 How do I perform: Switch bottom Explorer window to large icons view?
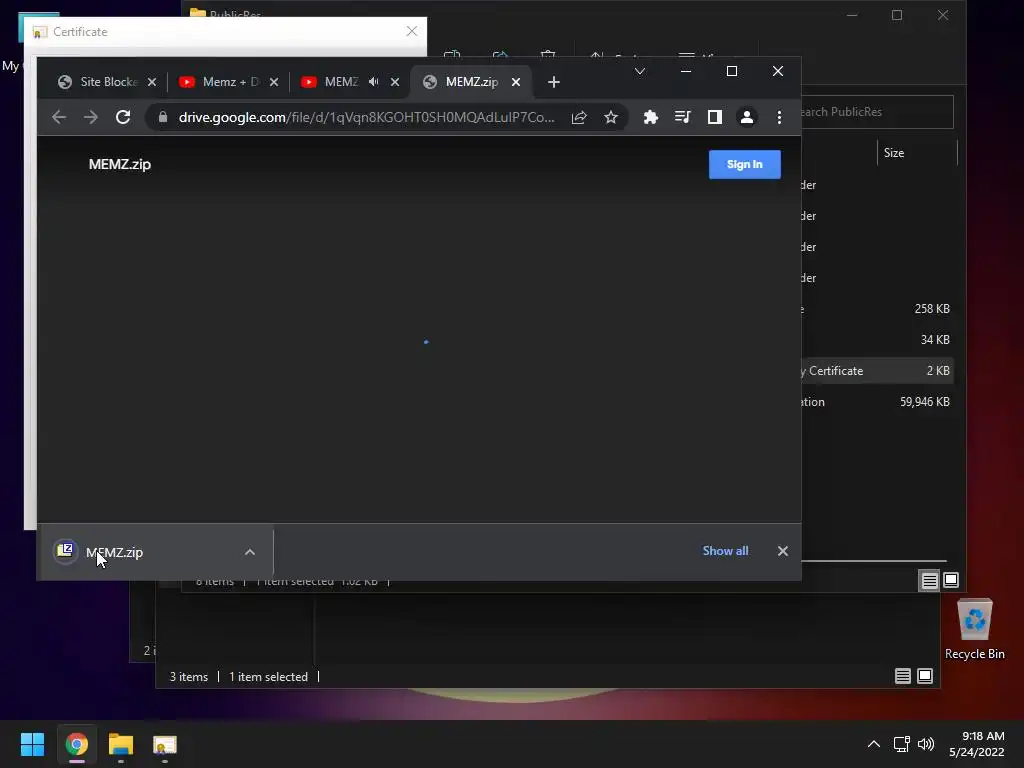point(925,676)
